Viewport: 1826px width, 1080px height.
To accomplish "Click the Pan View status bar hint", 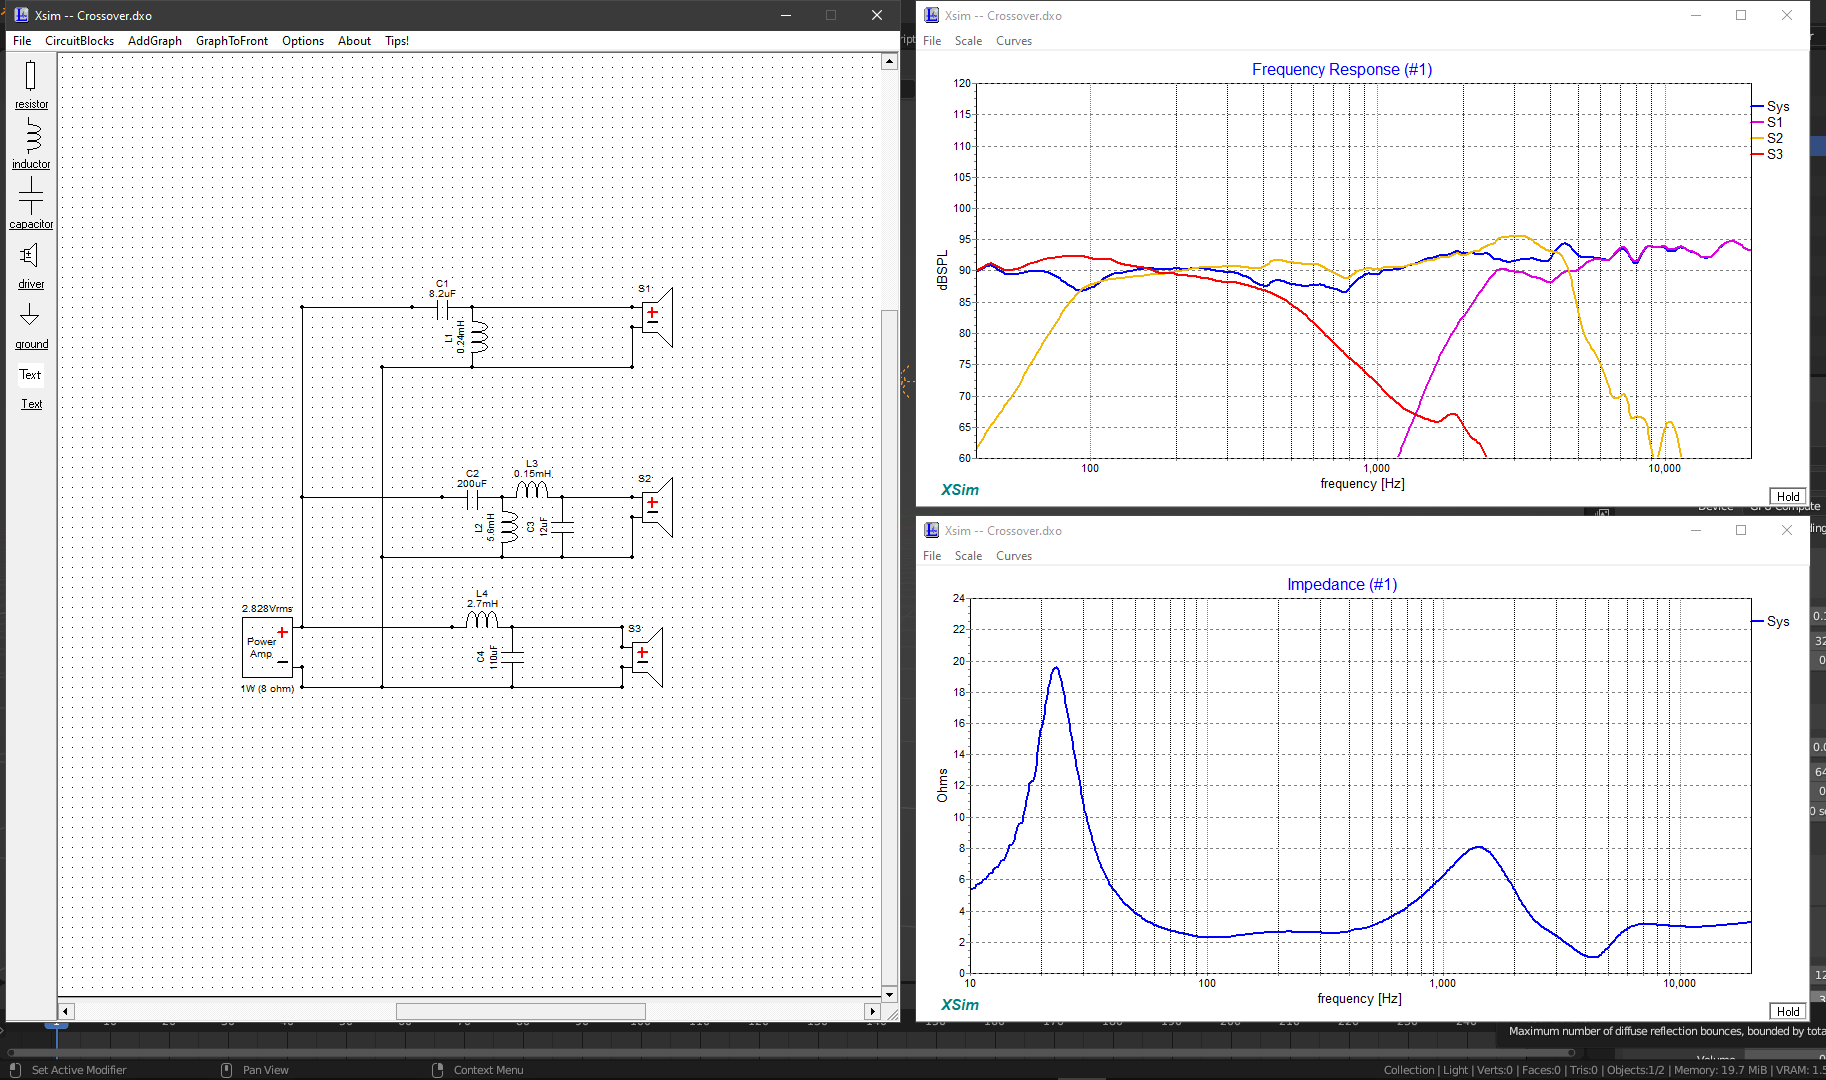I will (265, 1070).
